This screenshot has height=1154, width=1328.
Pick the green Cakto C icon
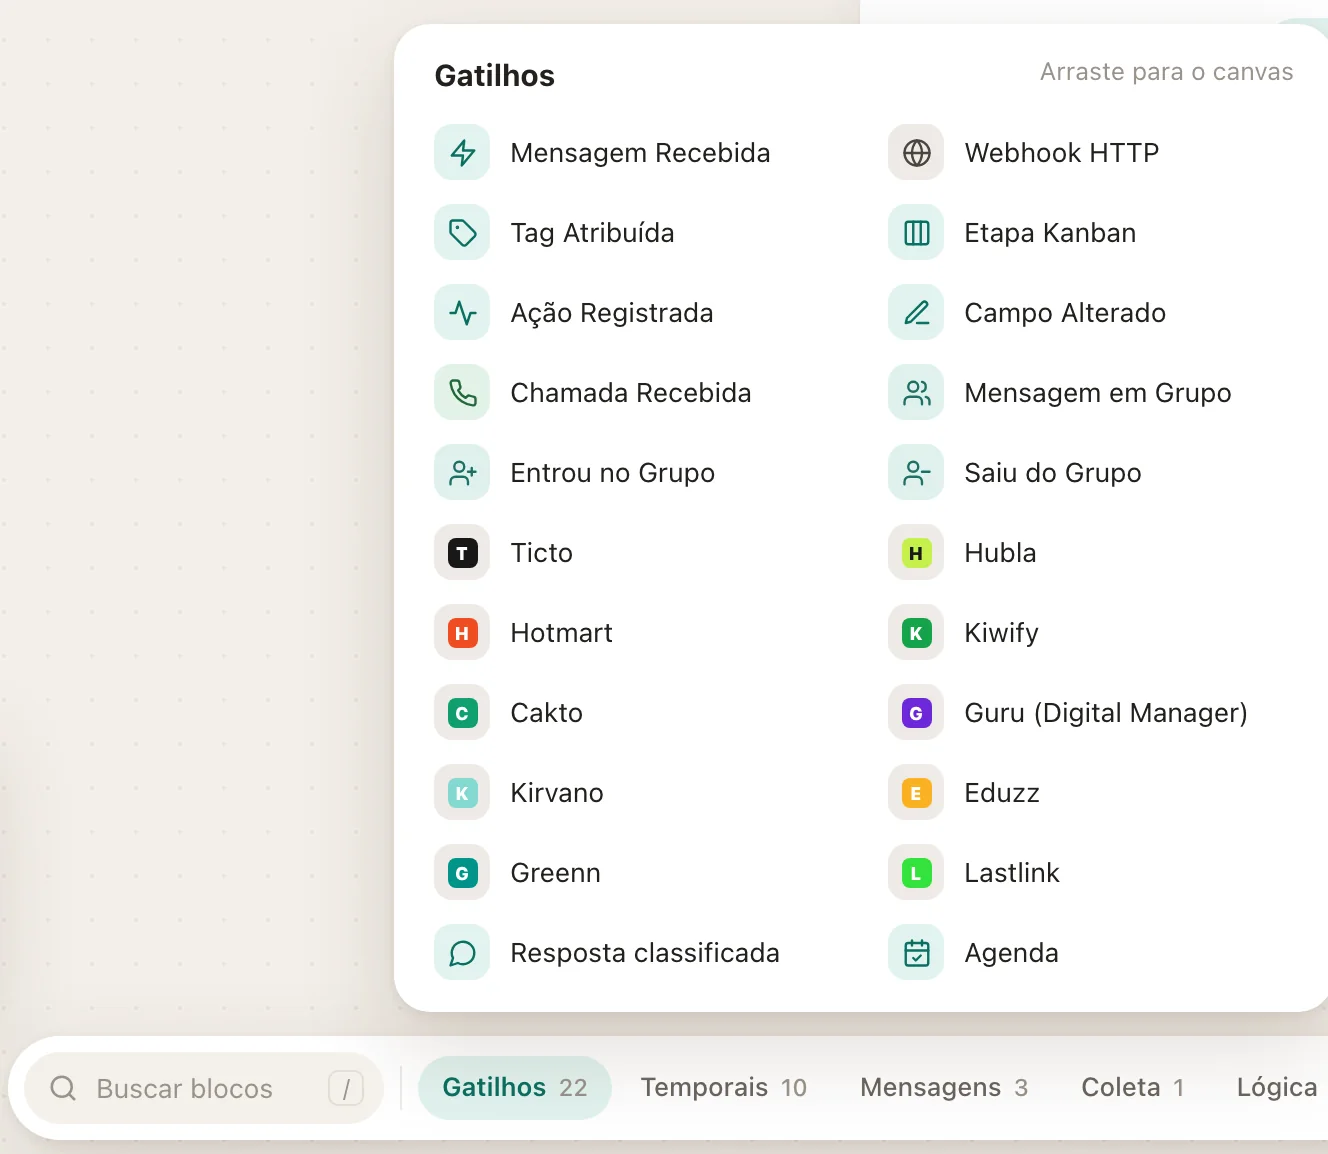[462, 713]
